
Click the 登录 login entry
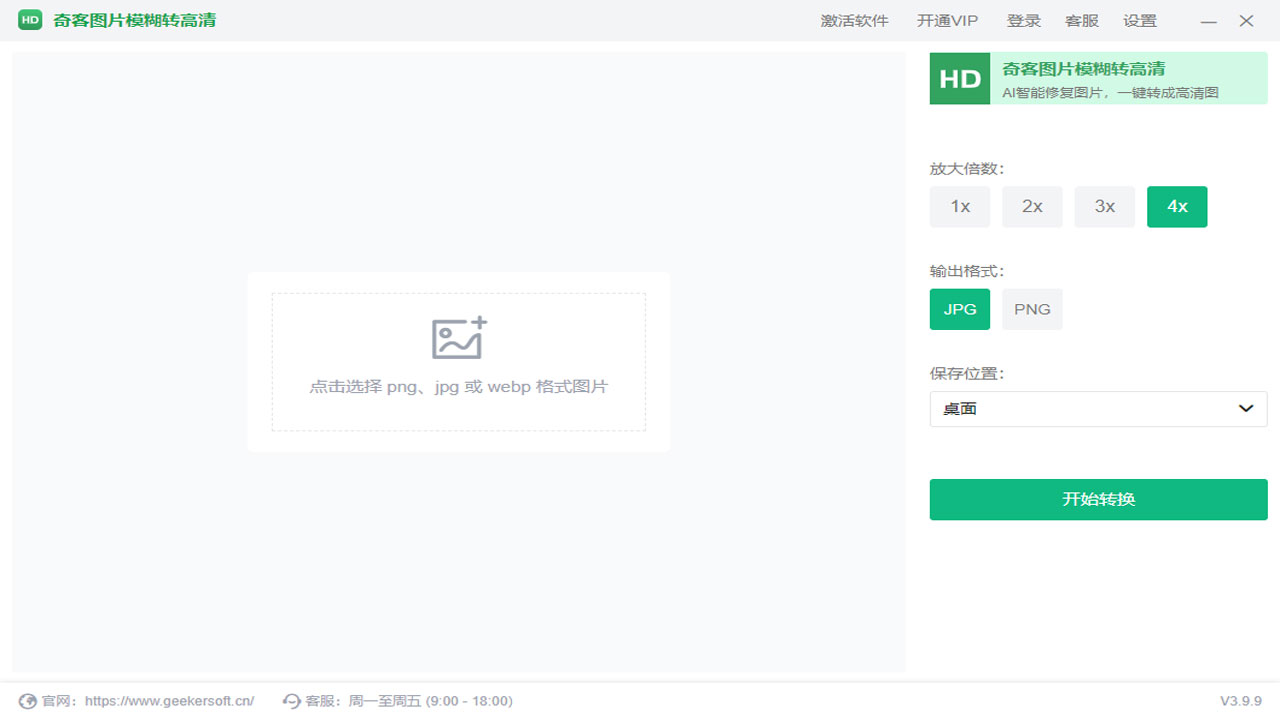click(x=1024, y=20)
